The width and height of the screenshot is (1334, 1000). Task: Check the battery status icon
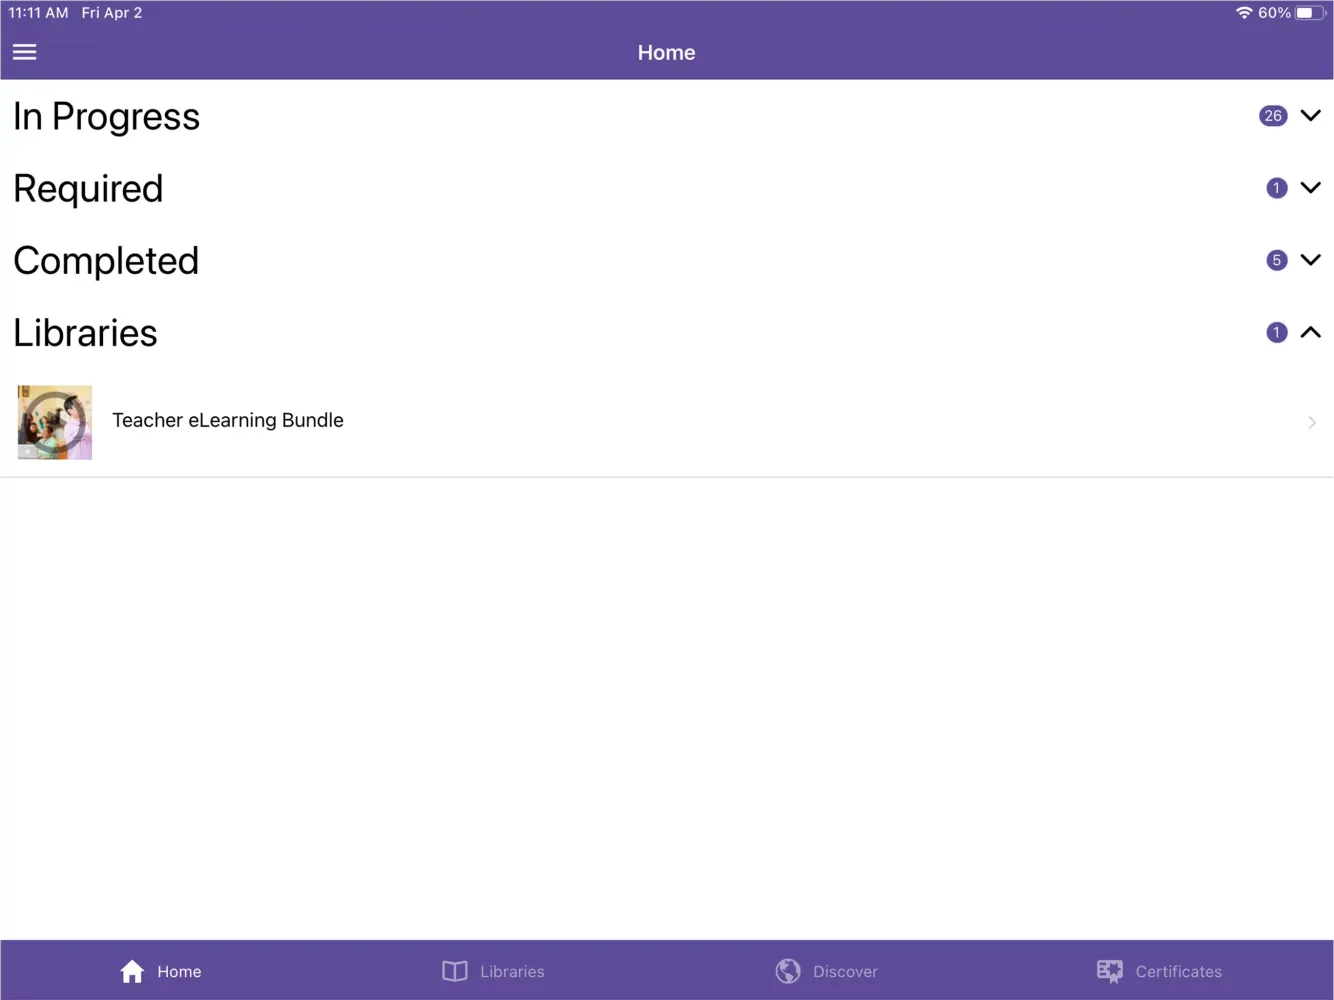(1309, 13)
